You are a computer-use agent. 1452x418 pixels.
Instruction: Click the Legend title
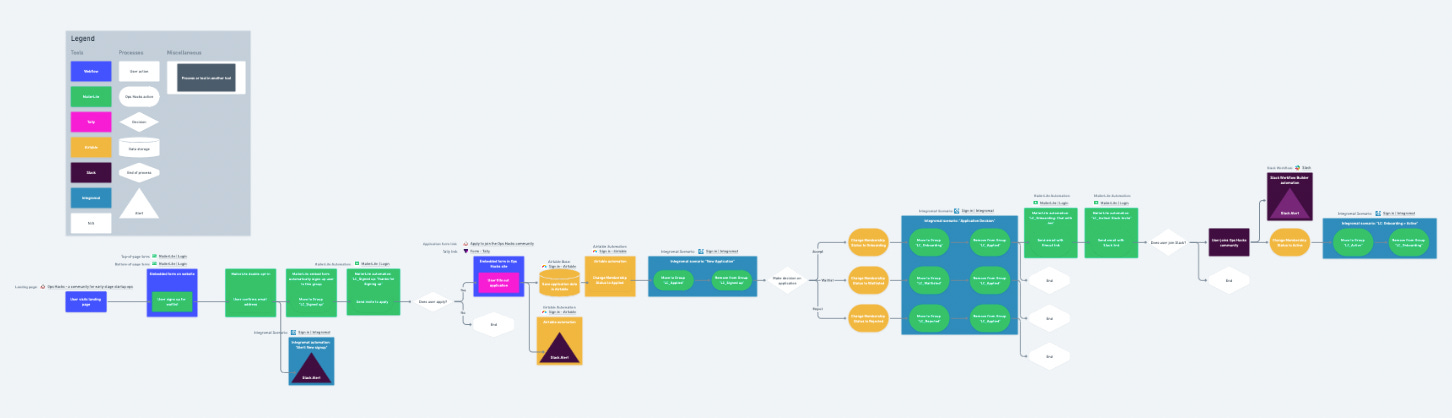coord(82,38)
